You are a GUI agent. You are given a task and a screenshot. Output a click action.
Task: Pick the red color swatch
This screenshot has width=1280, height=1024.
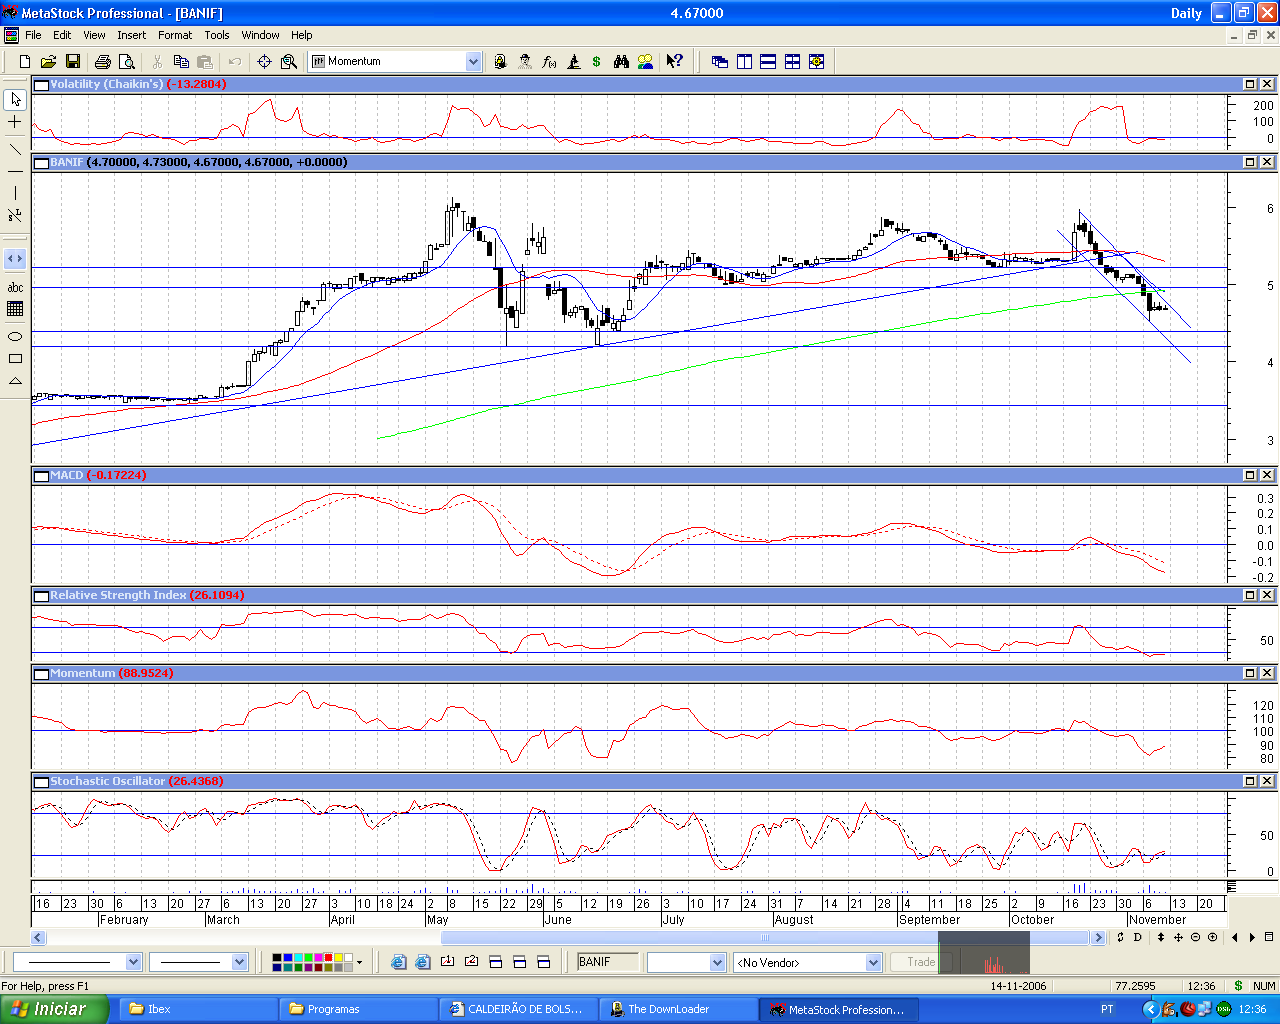point(328,958)
